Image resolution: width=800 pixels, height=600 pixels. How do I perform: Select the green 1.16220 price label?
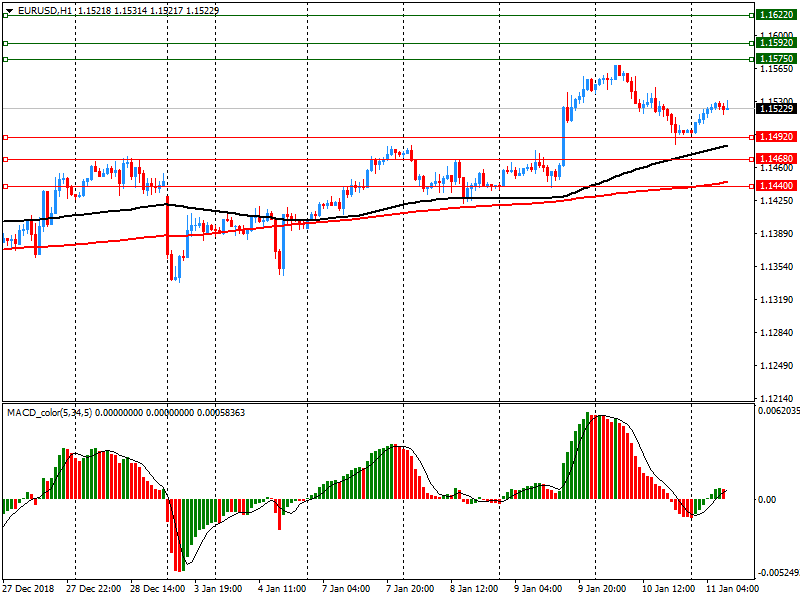[776, 16]
